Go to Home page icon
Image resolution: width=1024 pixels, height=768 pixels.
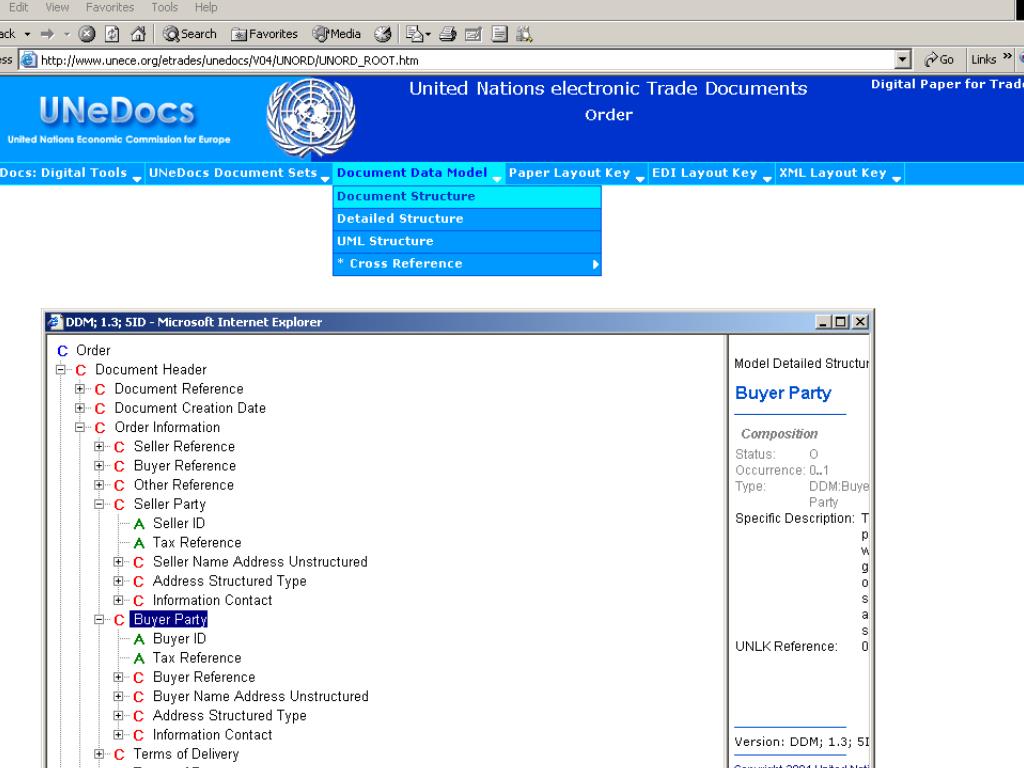point(138,34)
